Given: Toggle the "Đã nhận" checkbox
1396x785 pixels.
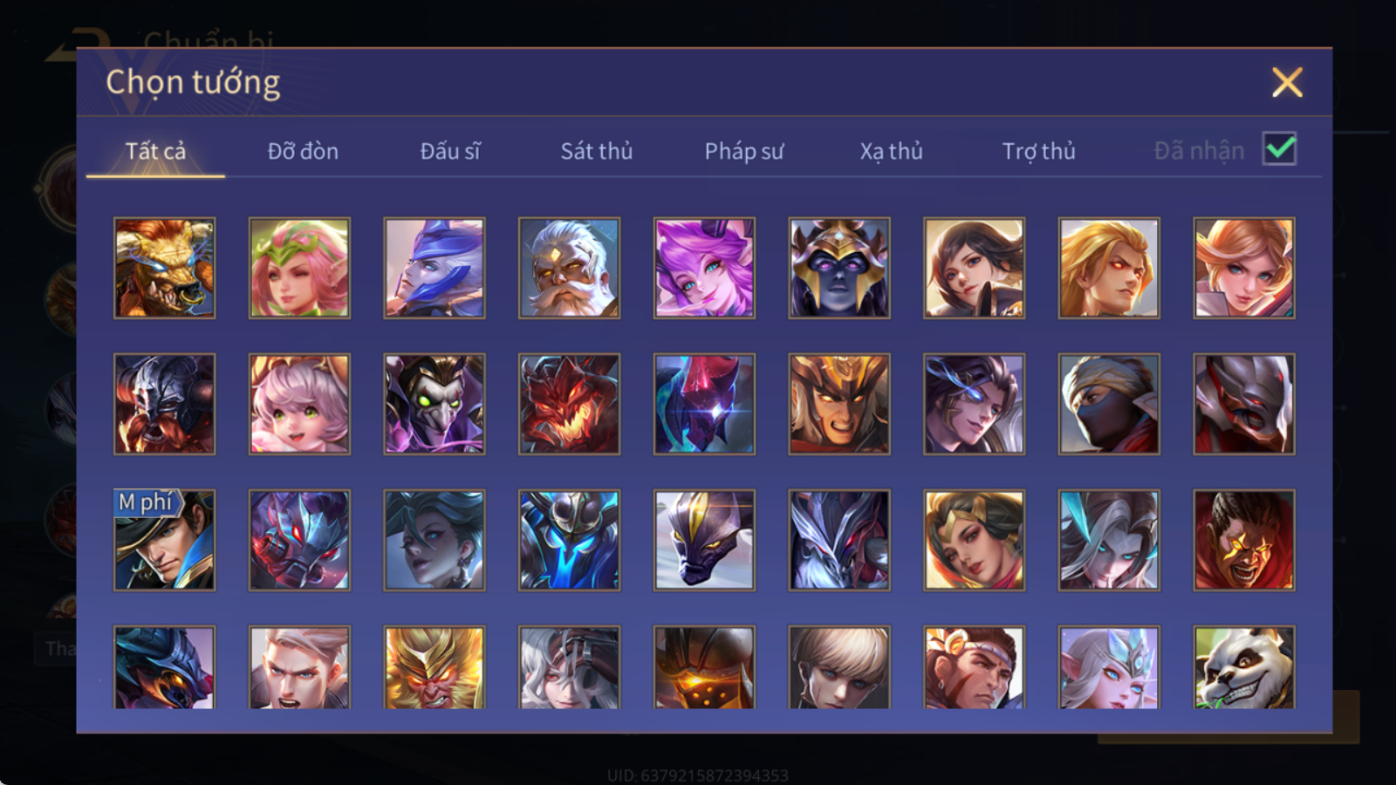Looking at the screenshot, I should [1279, 149].
